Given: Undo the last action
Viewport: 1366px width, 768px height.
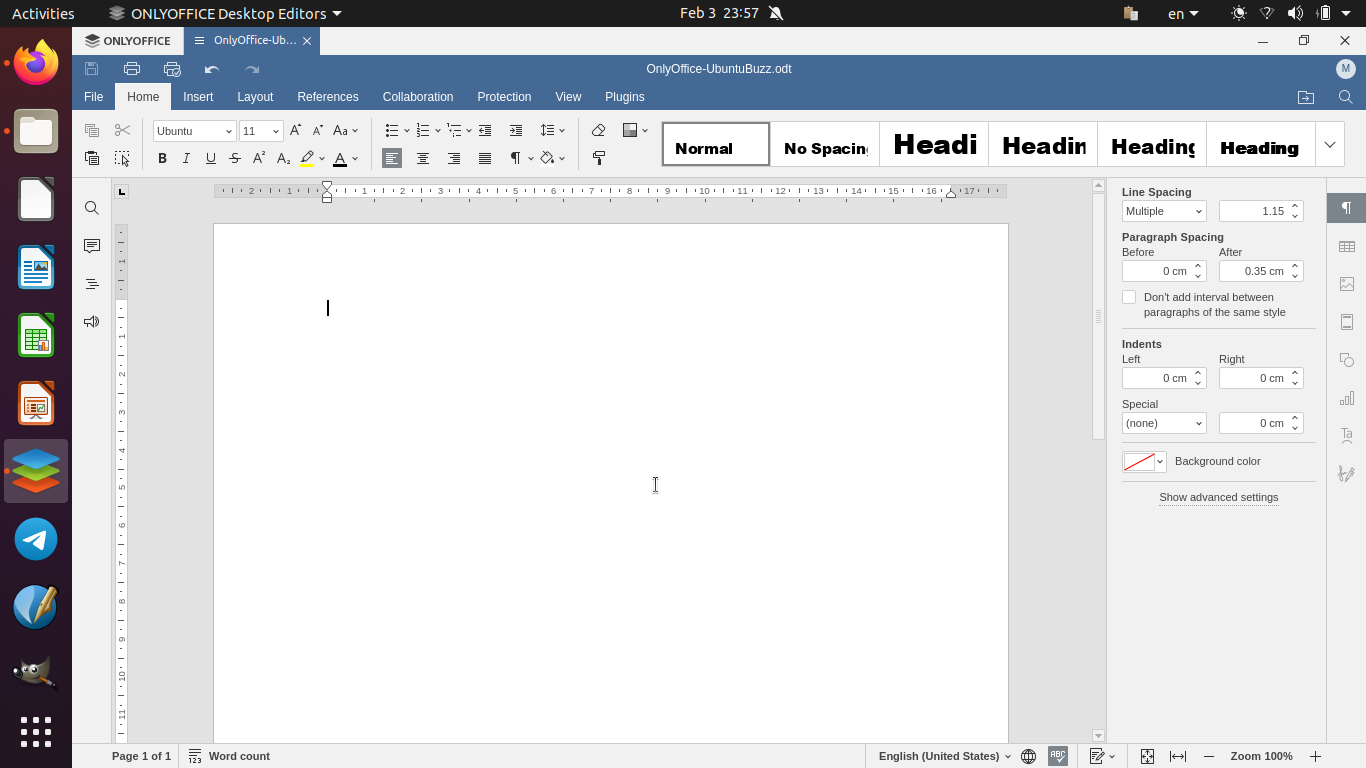Looking at the screenshot, I should pyautogui.click(x=212, y=69).
